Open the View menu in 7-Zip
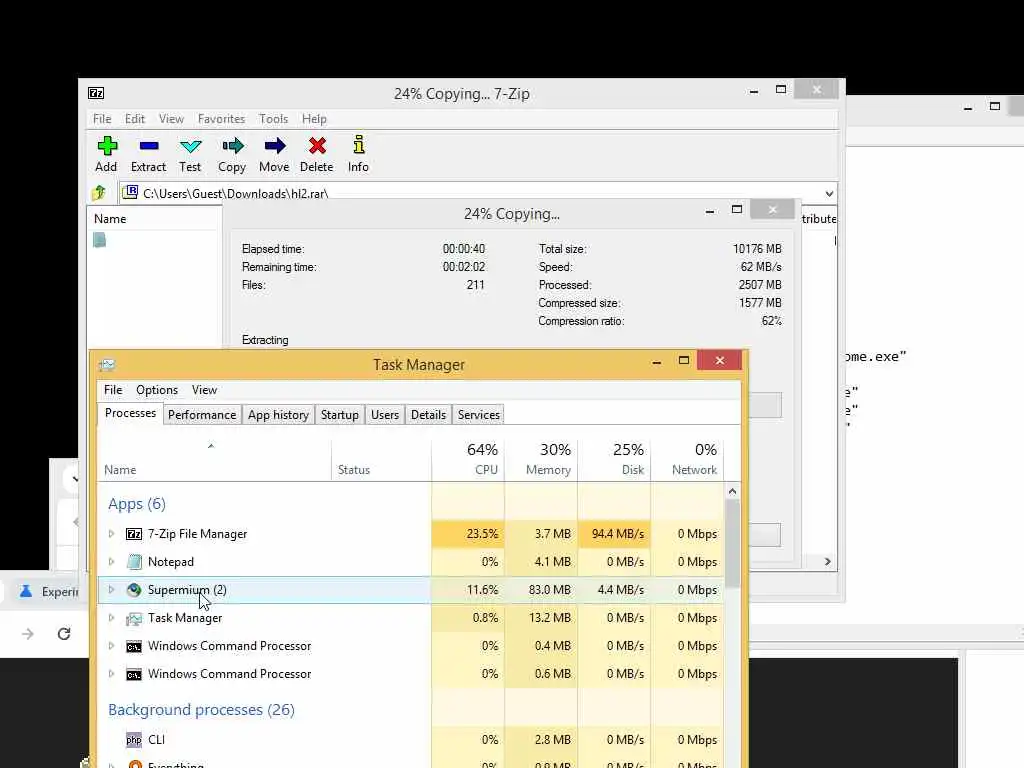 171,119
